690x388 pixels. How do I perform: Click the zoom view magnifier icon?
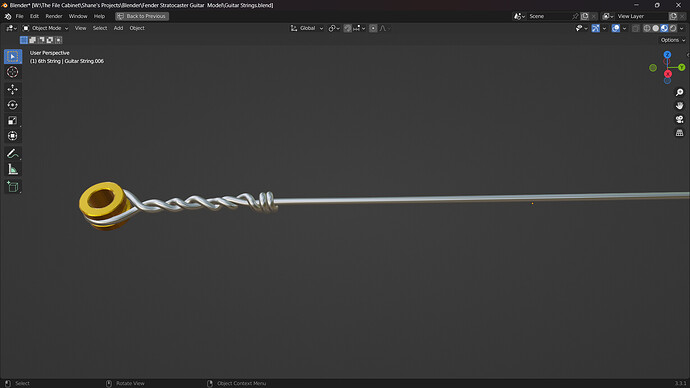click(x=679, y=92)
